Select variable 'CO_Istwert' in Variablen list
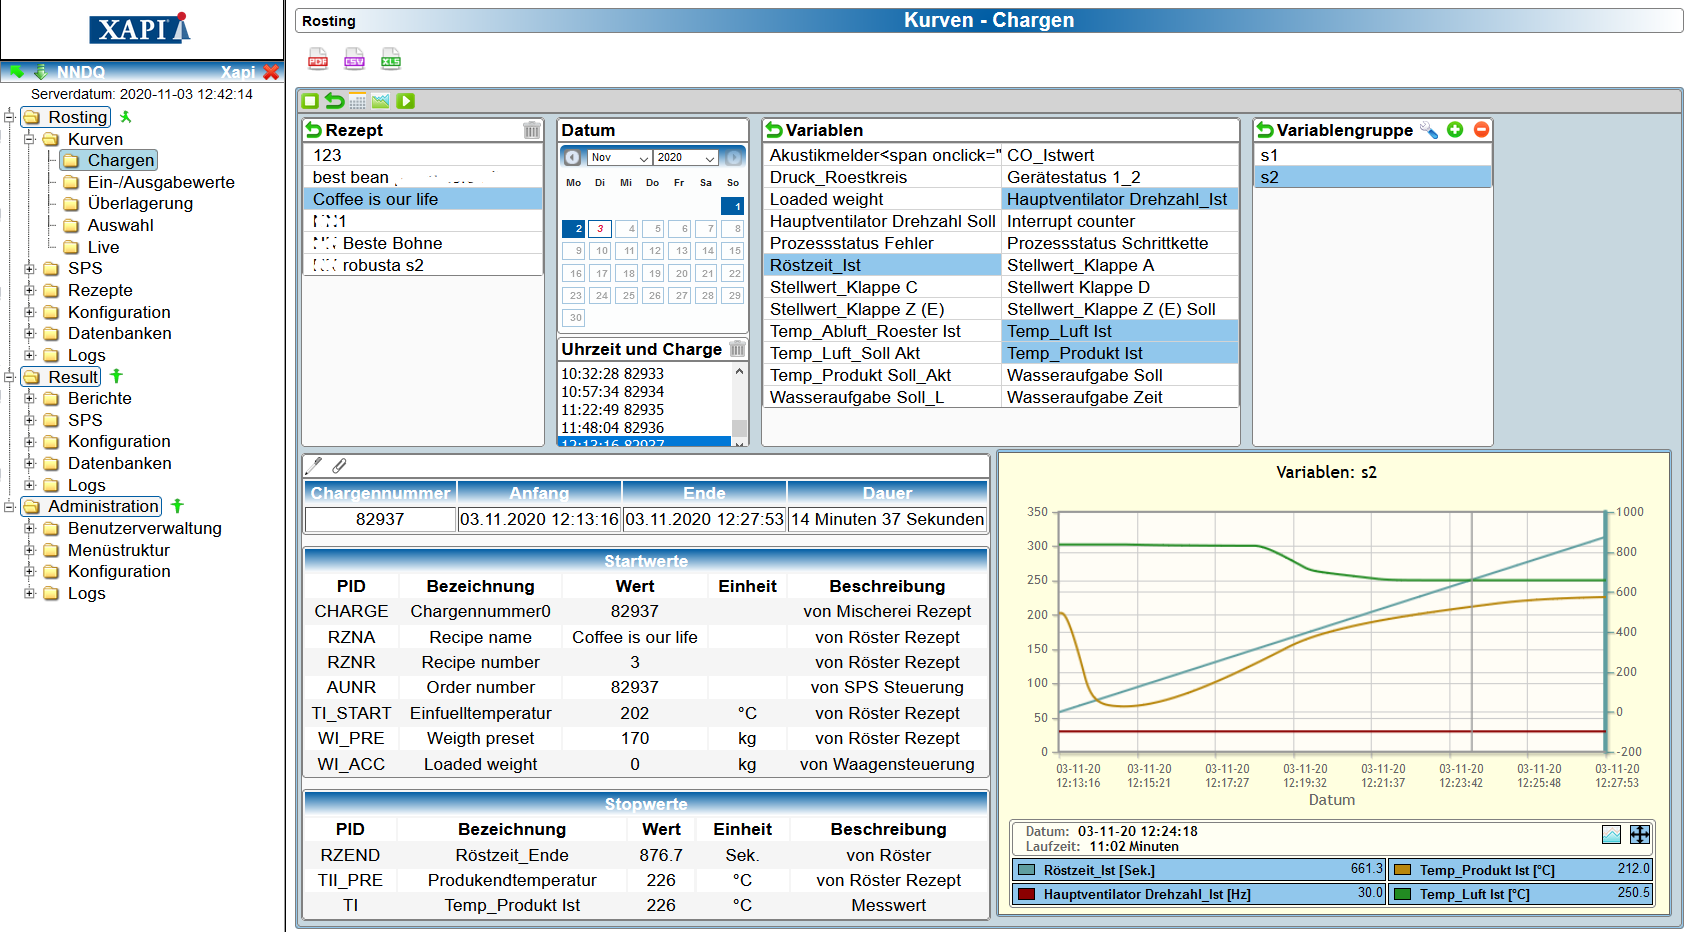Screen dimensions: 1686x932 coord(1050,155)
